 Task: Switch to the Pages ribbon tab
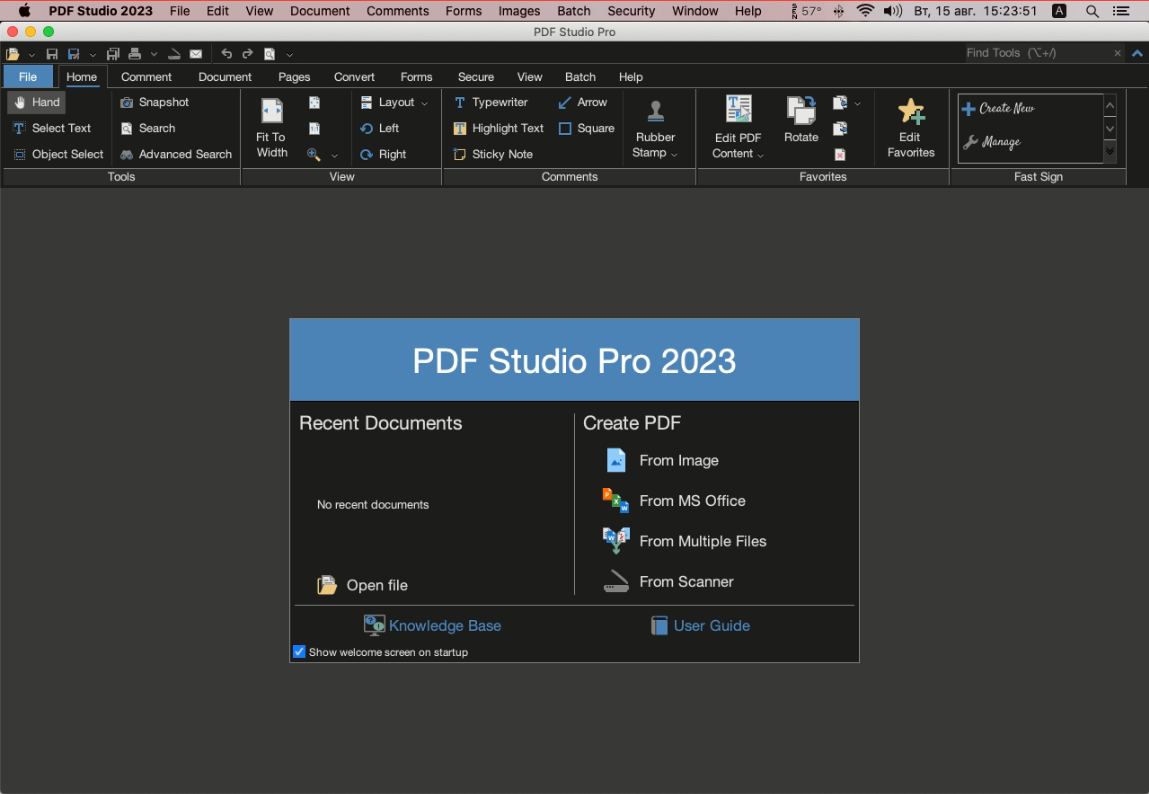(294, 77)
